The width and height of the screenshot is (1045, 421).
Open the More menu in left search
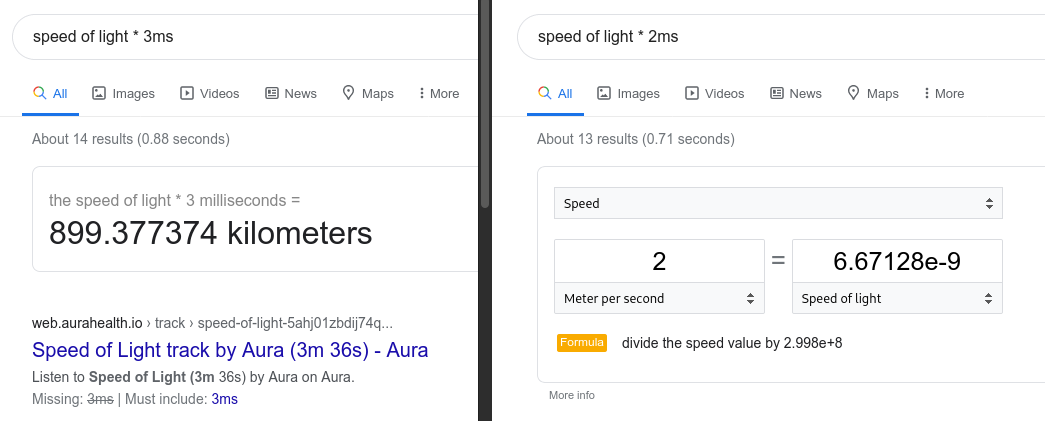click(439, 93)
